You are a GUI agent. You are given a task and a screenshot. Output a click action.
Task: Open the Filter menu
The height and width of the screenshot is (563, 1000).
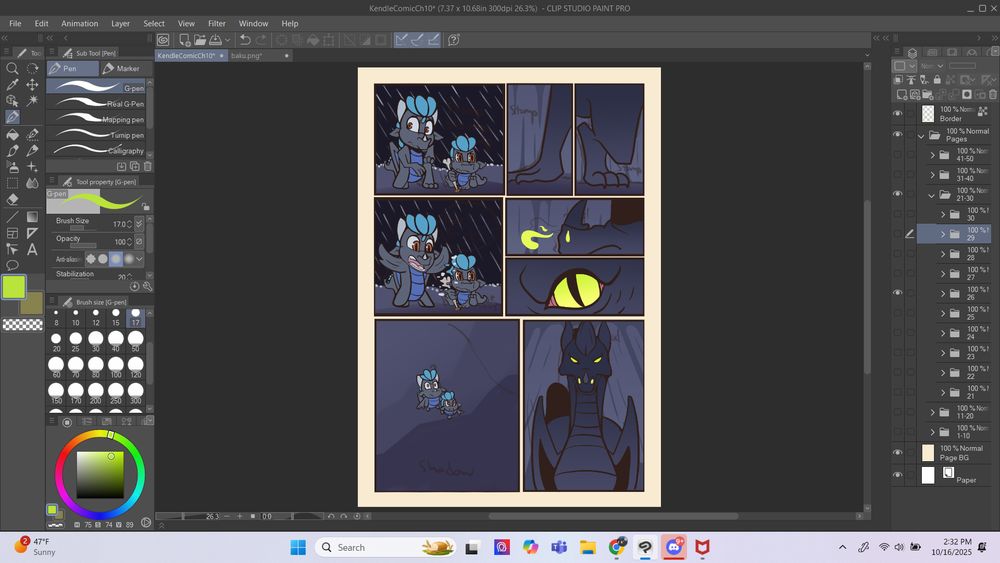[217, 23]
